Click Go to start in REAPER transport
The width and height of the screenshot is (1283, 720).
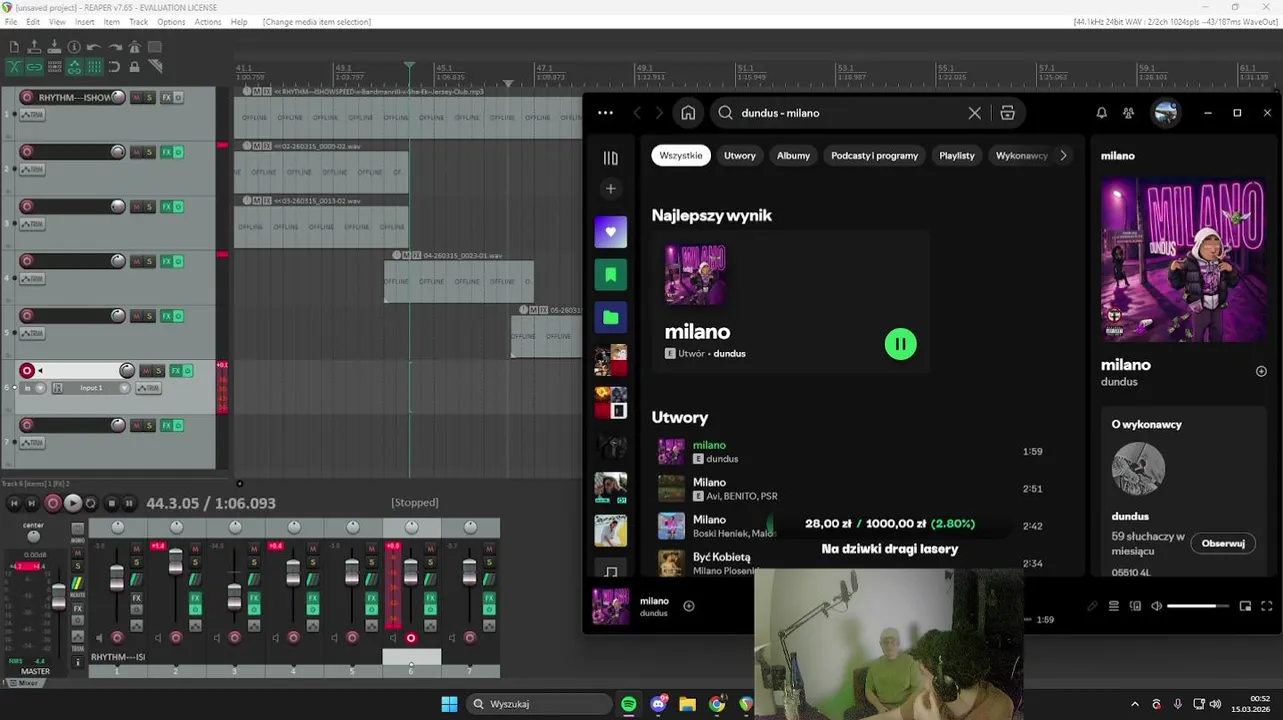[x=13, y=503]
